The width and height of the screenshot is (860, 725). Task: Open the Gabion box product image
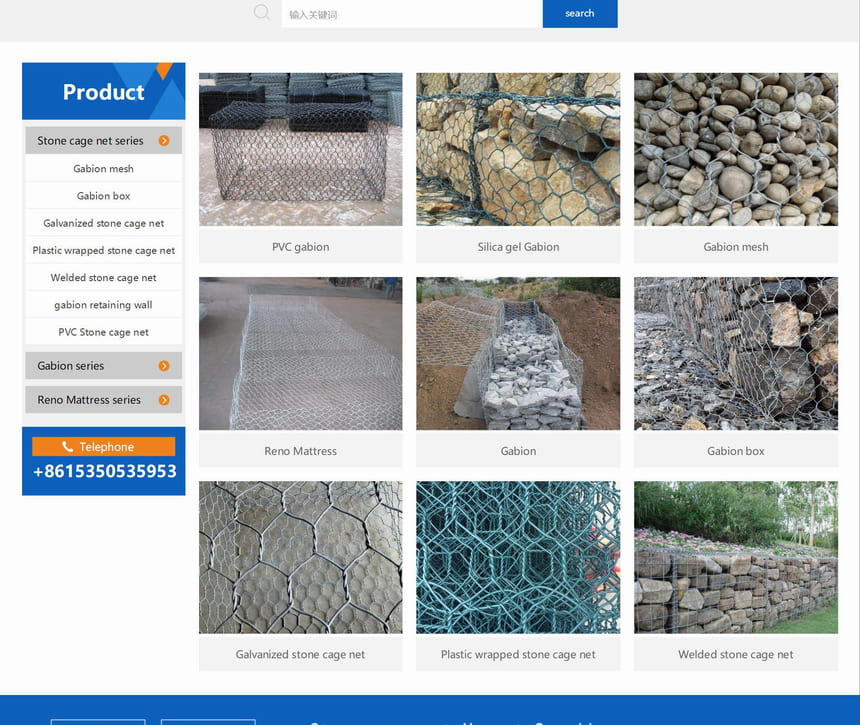click(x=735, y=353)
